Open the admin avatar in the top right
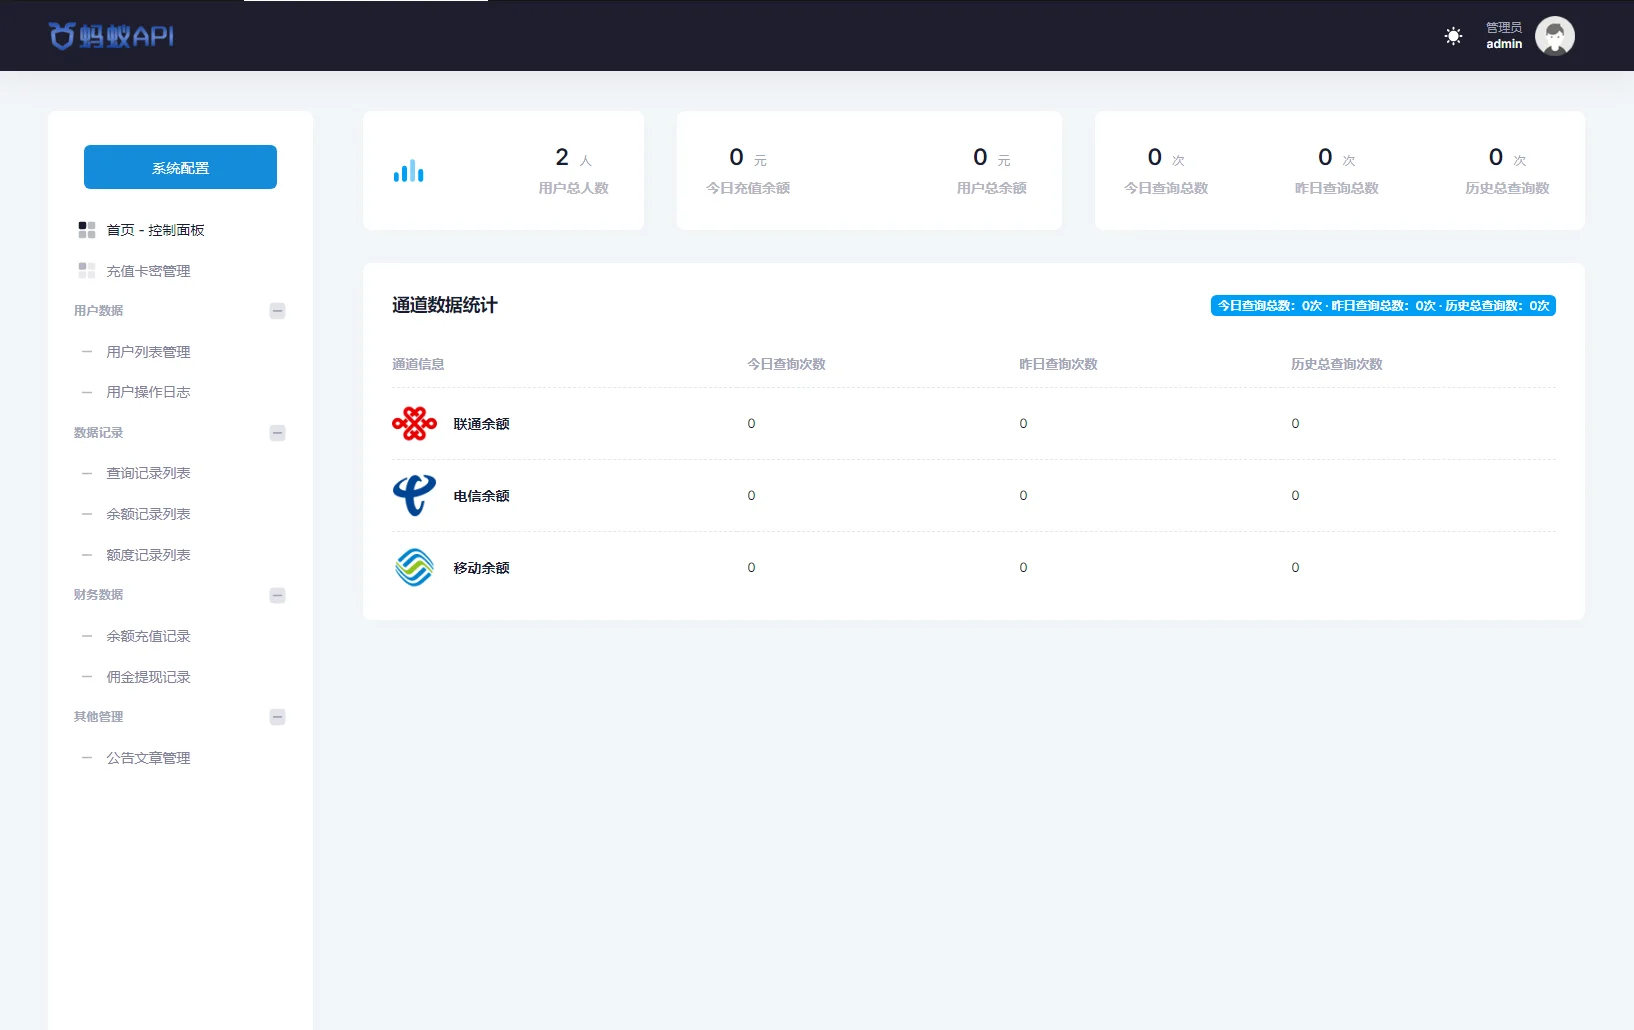The height and width of the screenshot is (1030, 1634). (x=1554, y=35)
